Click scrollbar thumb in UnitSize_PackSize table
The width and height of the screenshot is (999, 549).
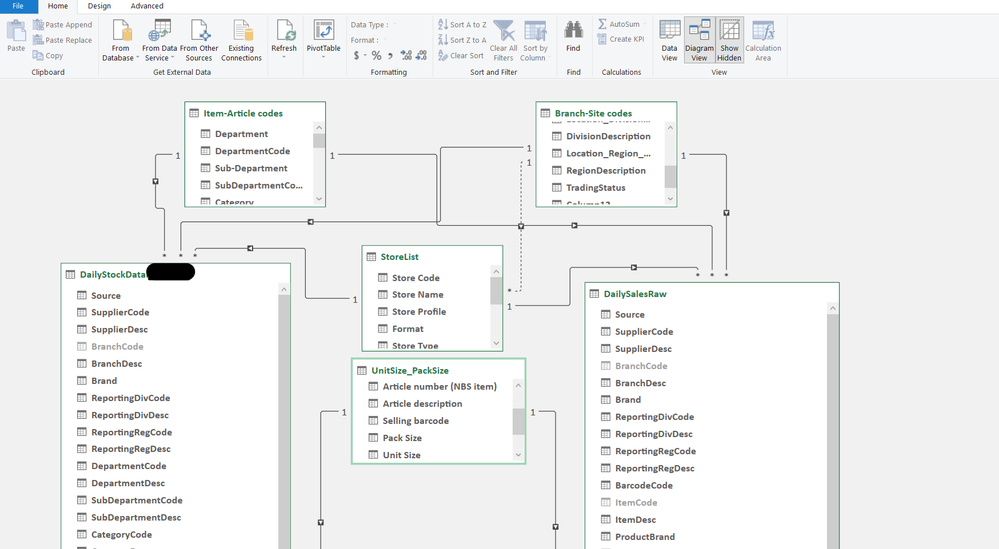(x=519, y=421)
